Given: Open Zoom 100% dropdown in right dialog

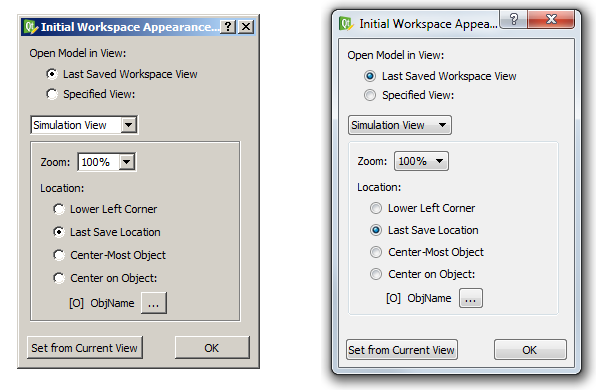Looking at the screenshot, I should pos(421,161).
